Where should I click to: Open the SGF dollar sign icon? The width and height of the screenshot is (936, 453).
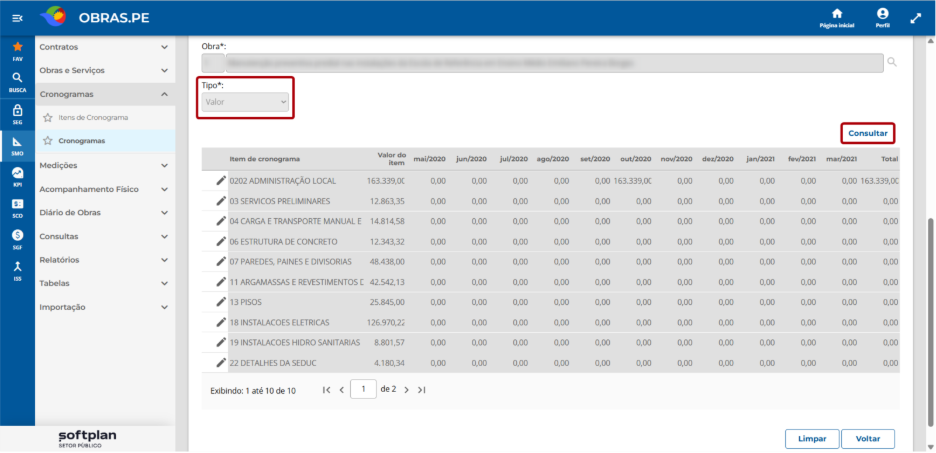[17, 235]
